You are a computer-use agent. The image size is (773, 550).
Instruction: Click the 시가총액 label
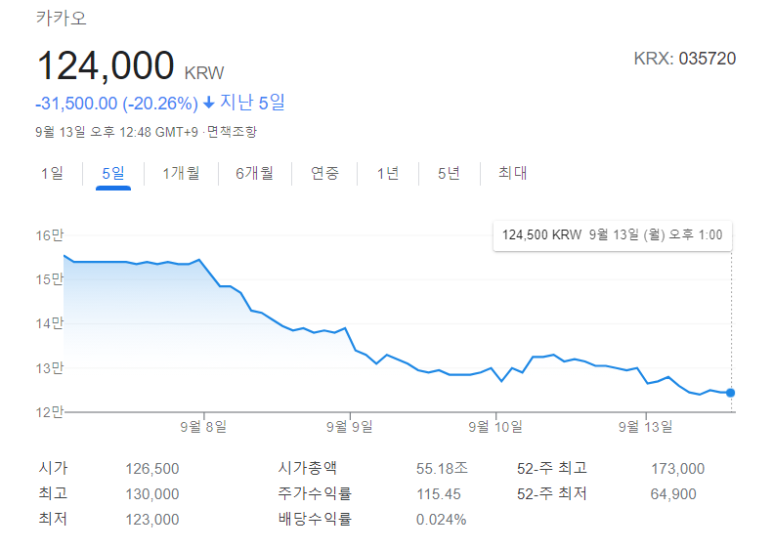tap(308, 468)
